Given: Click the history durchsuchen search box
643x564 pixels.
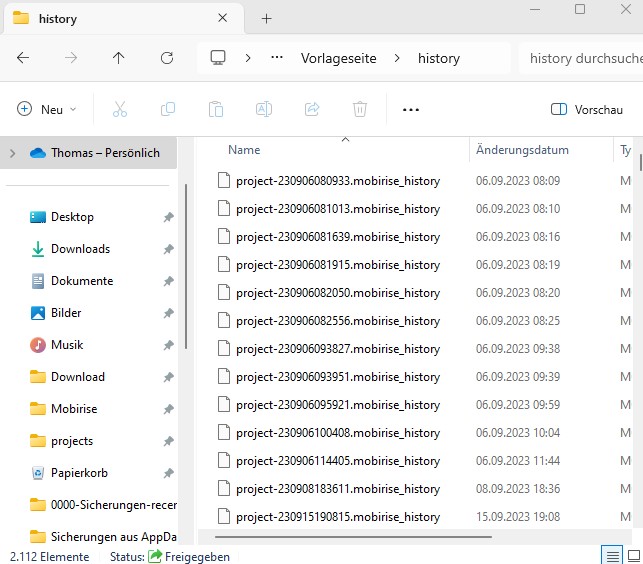Looking at the screenshot, I should (580, 58).
